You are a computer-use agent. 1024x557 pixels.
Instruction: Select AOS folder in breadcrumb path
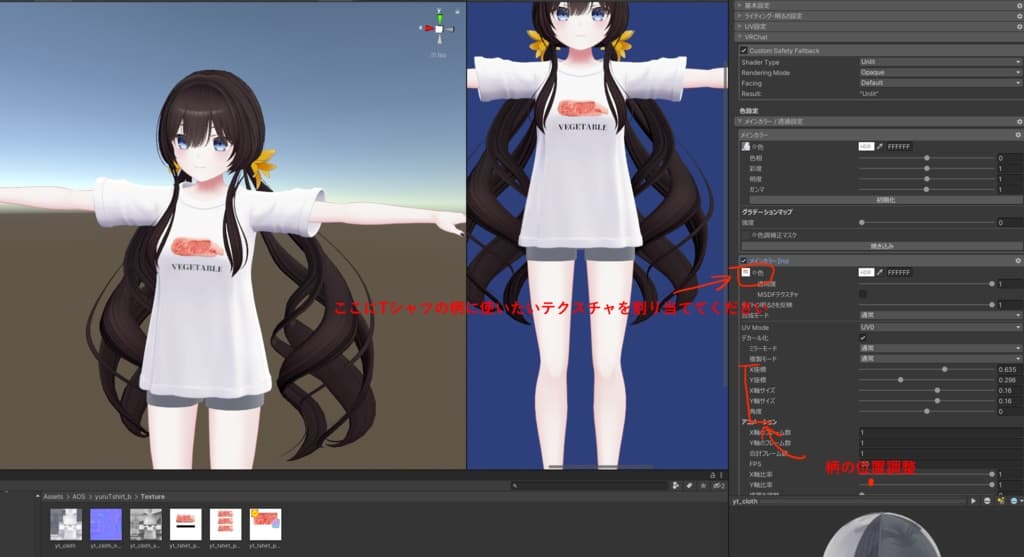pyautogui.click(x=79, y=496)
